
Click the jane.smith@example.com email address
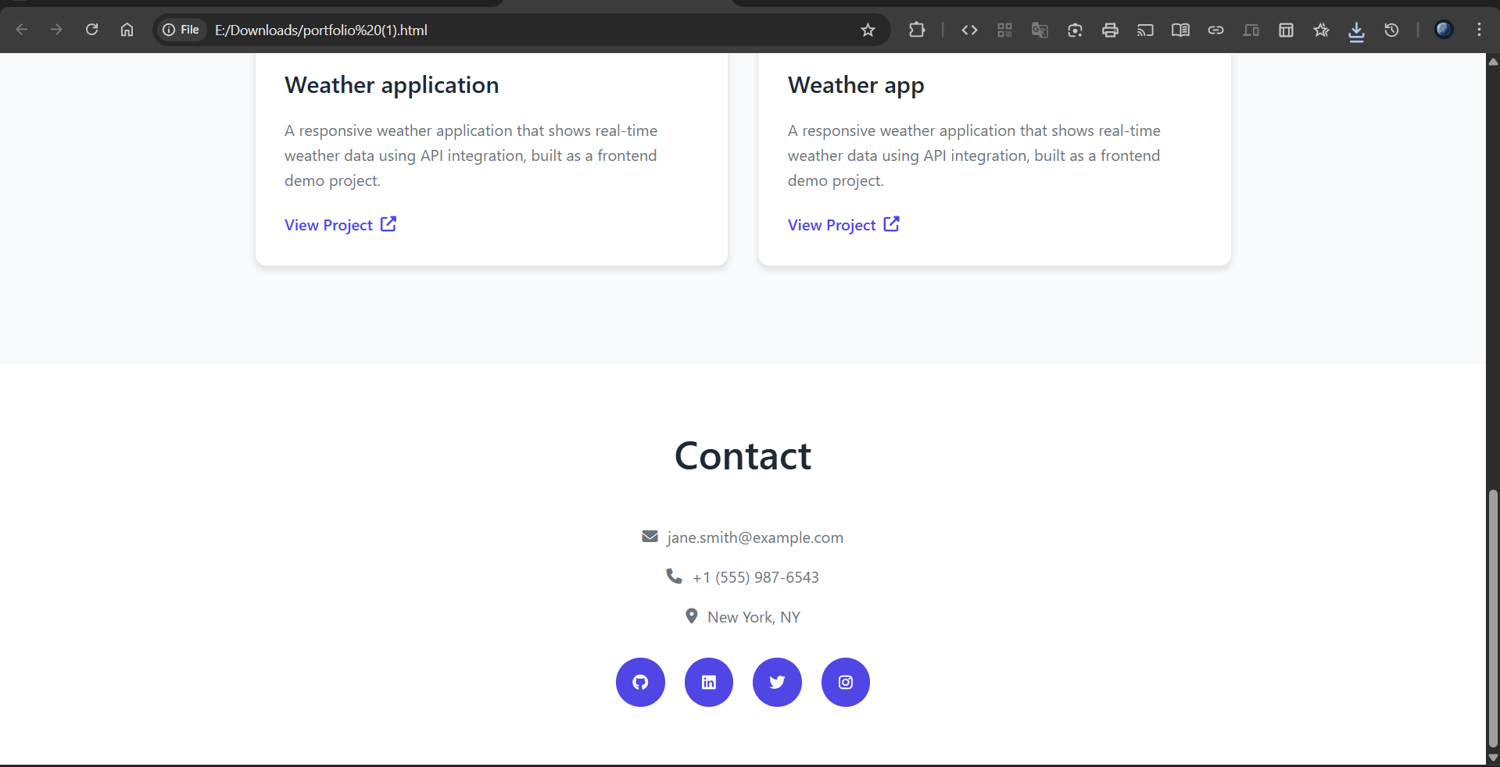click(x=755, y=537)
